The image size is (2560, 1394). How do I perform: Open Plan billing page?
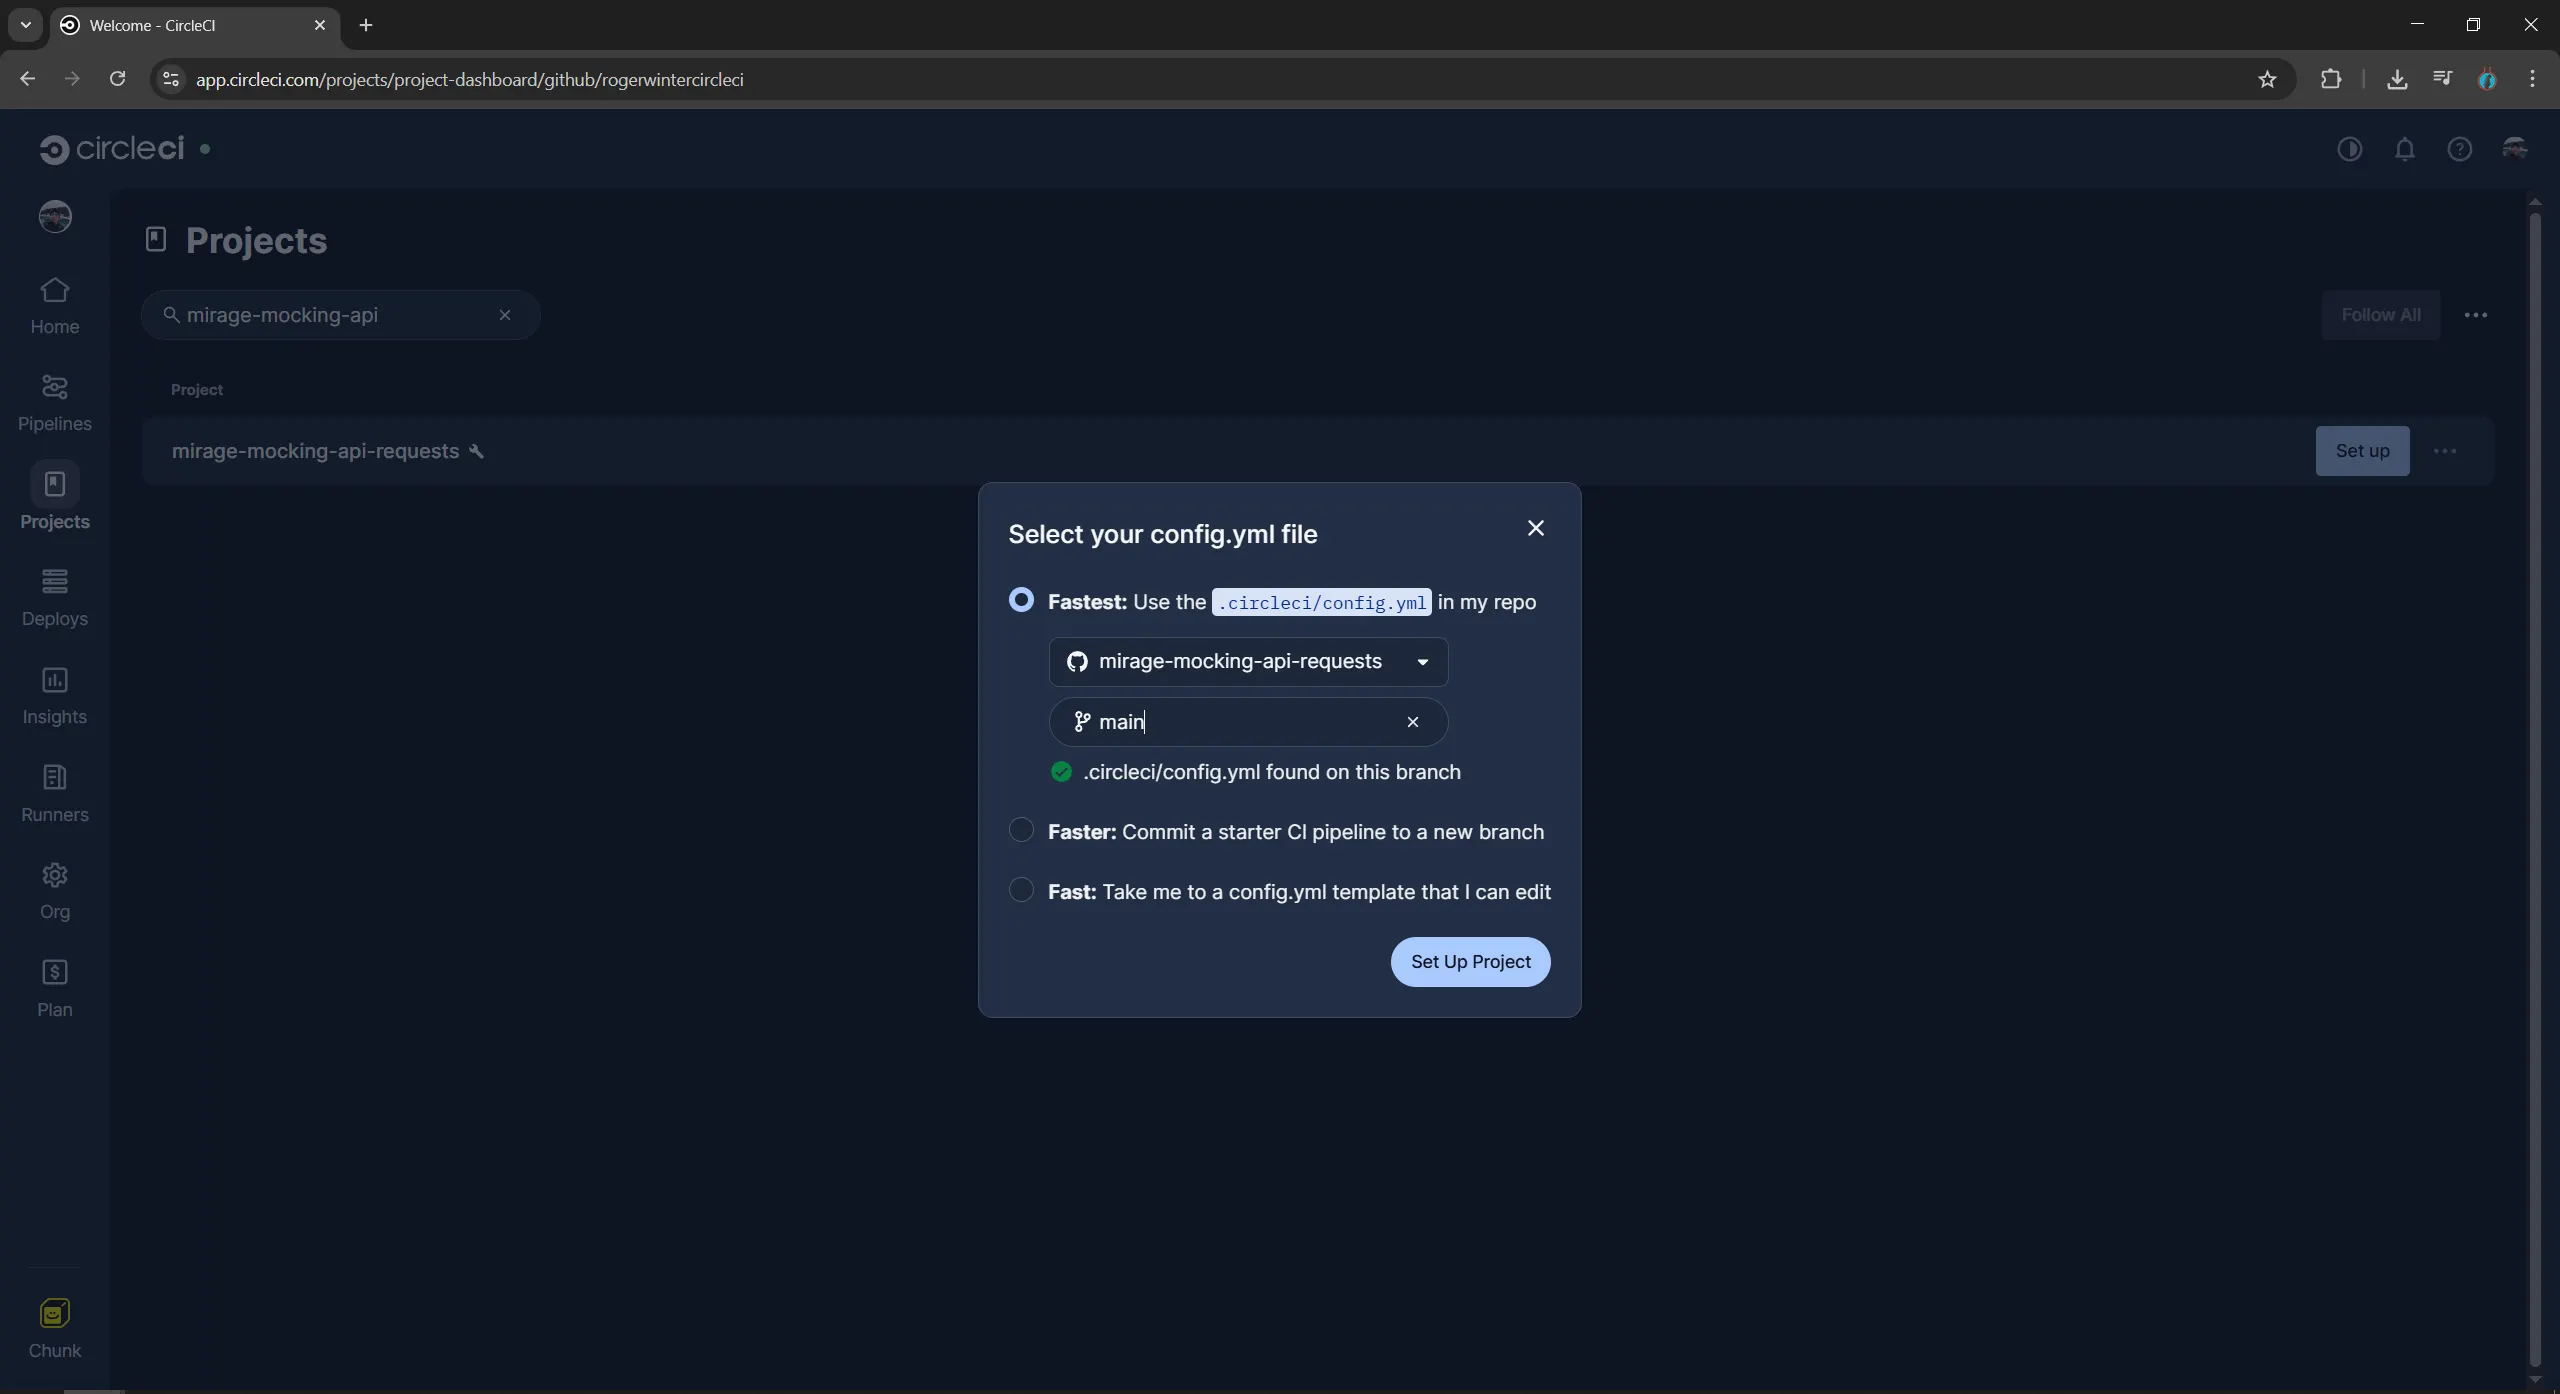[54, 989]
